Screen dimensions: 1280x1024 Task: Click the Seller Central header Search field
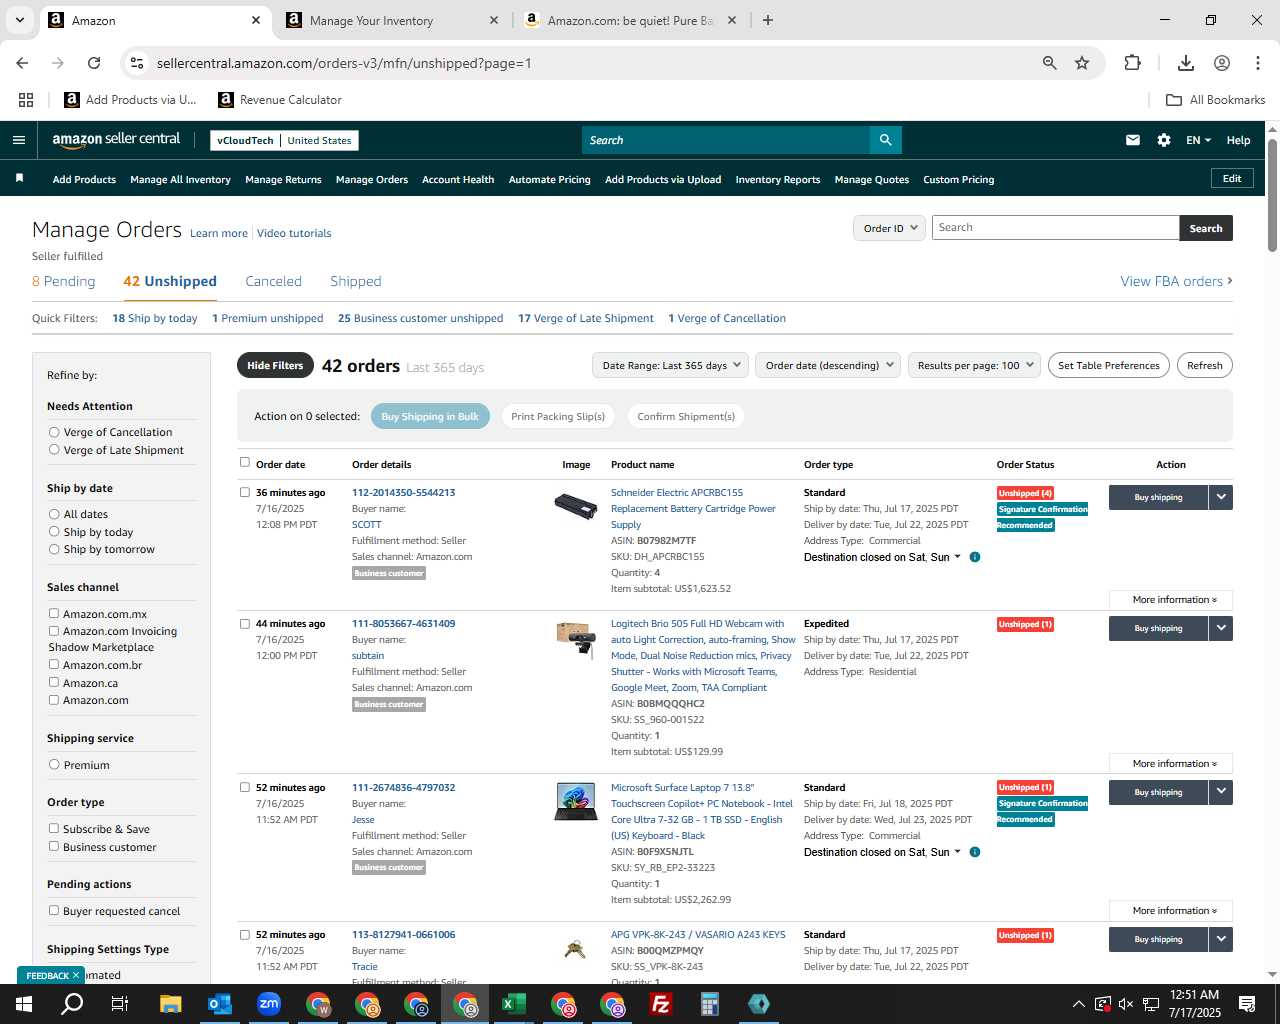coord(725,140)
